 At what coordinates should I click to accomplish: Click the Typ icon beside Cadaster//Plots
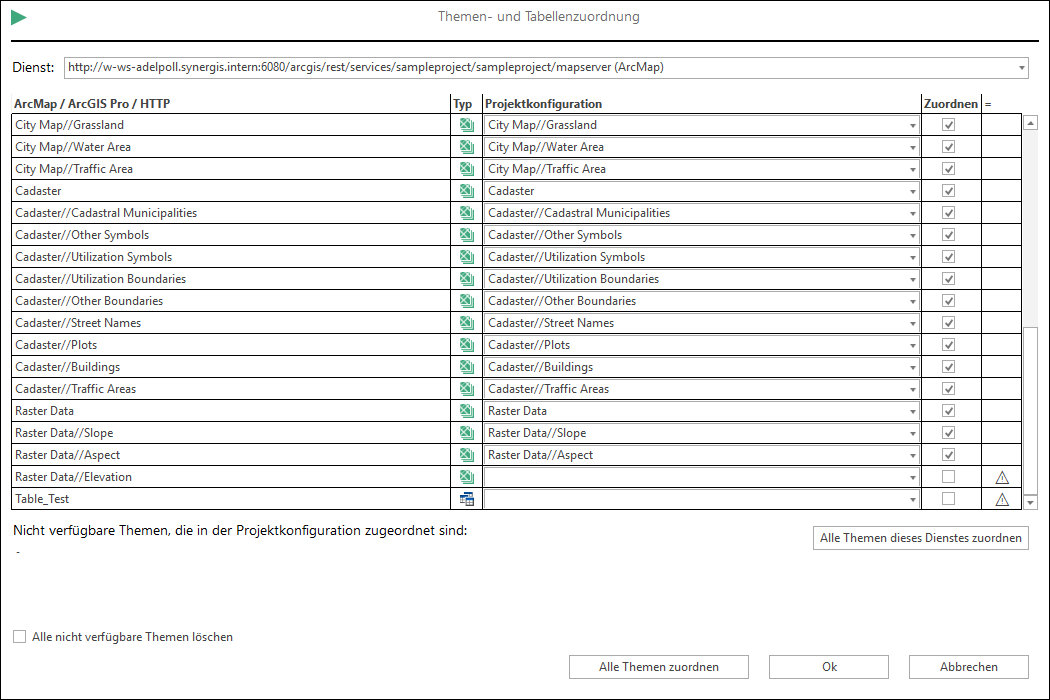(466, 344)
